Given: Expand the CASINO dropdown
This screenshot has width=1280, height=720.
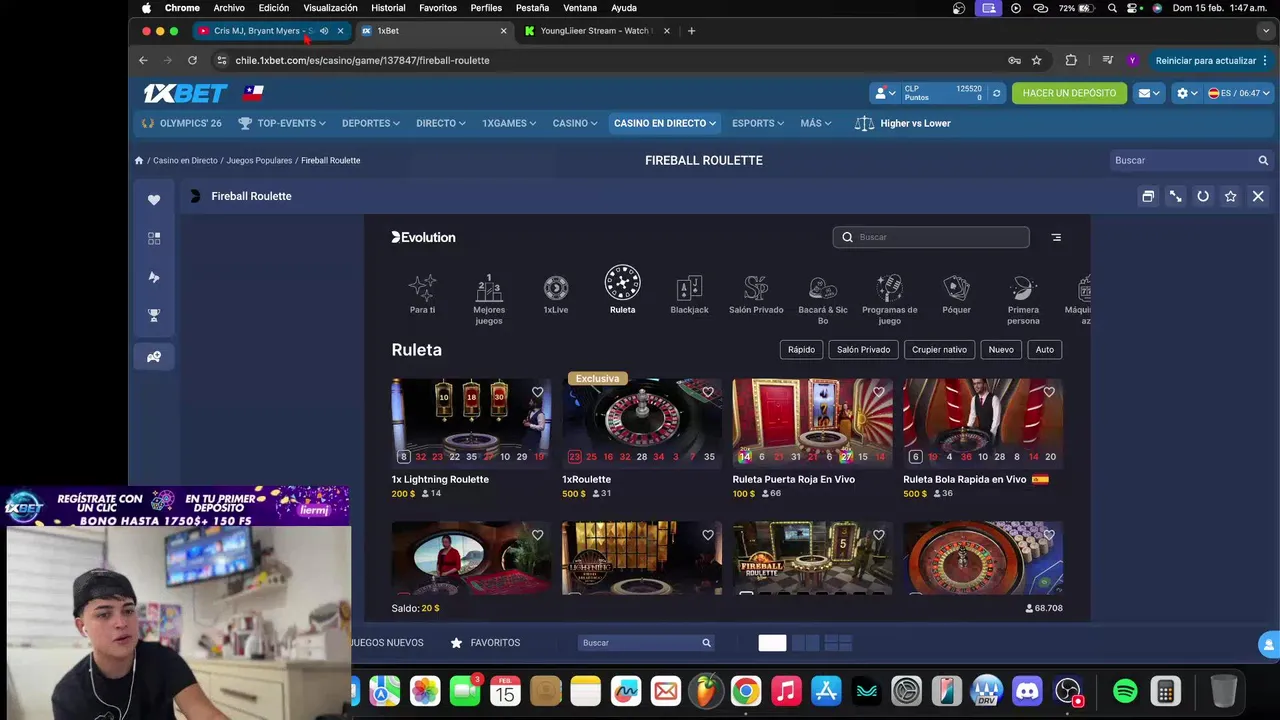Looking at the screenshot, I should pos(575,123).
